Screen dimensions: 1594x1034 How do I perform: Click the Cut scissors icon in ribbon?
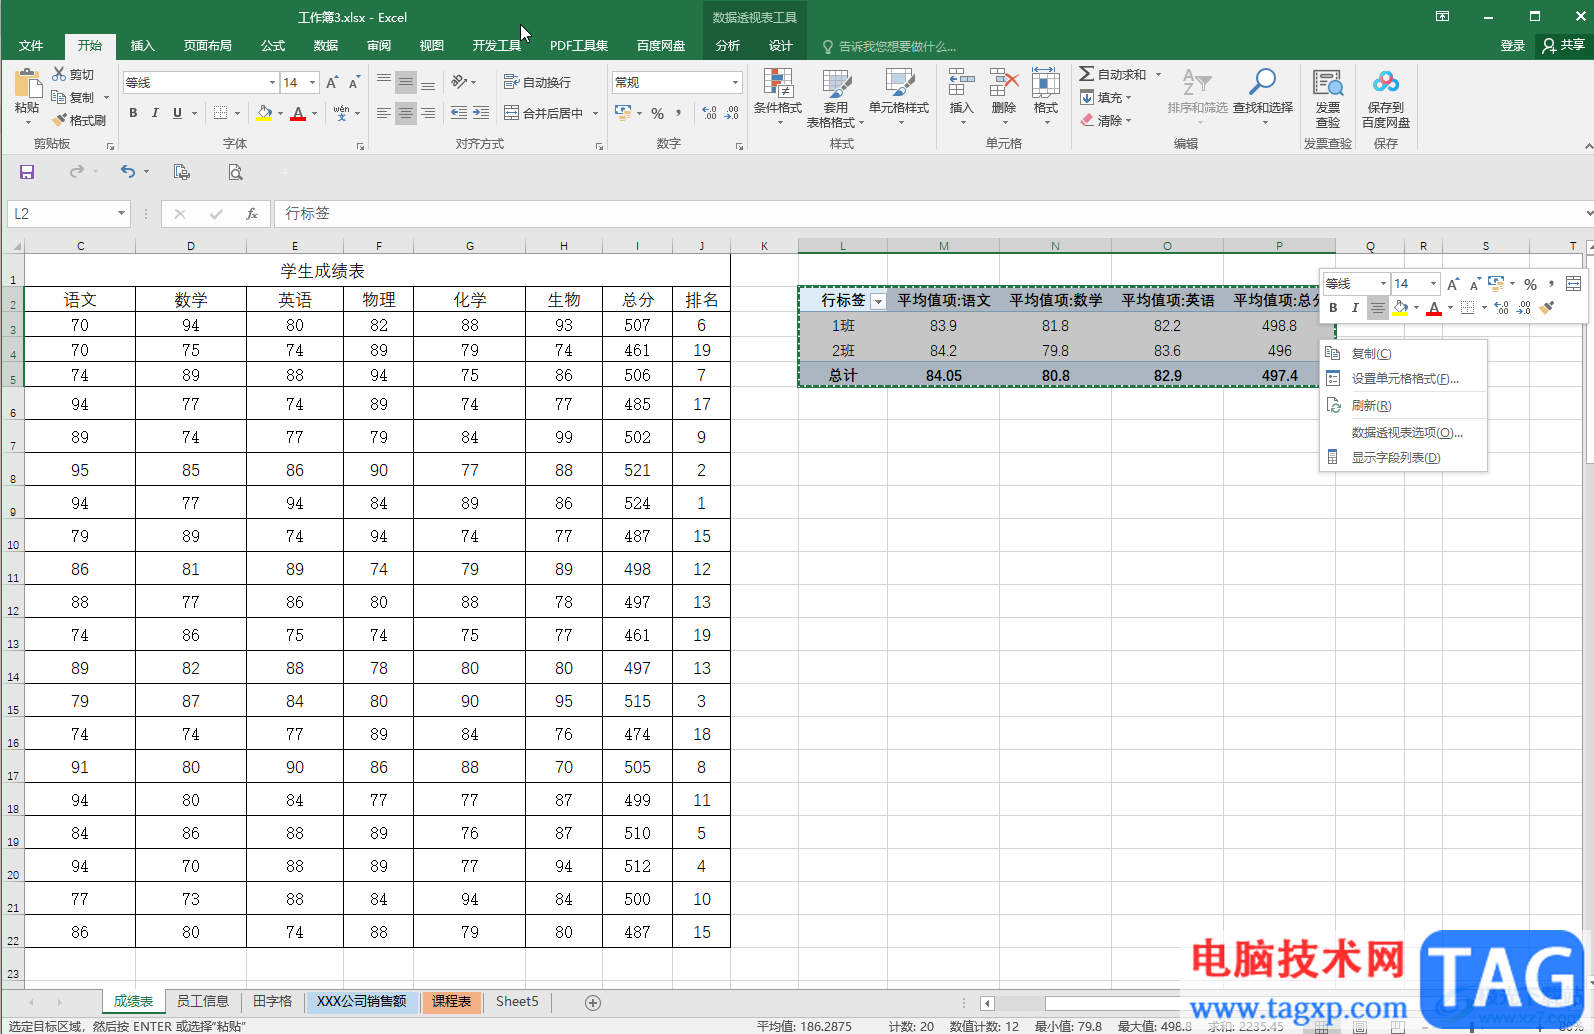pyautogui.click(x=60, y=75)
